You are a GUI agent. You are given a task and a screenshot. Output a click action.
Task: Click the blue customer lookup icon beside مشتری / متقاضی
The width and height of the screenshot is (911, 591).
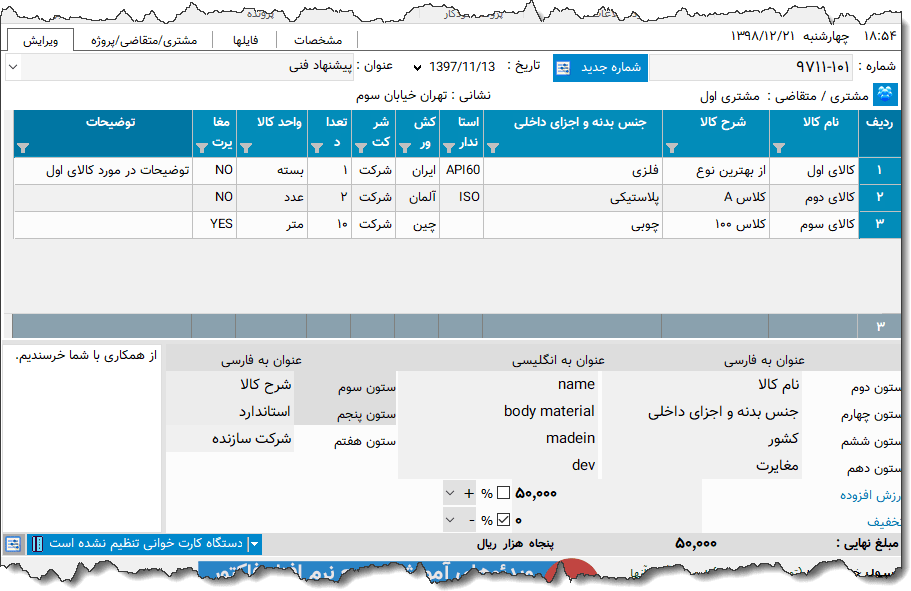(886, 92)
